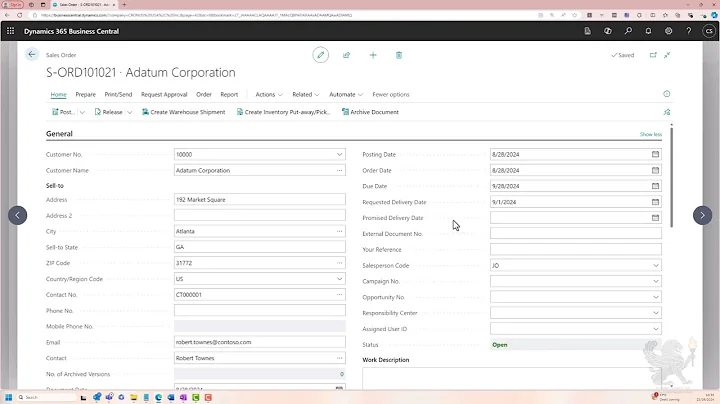The width and height of the screenshot is (720, 404).
Task: Open the Posting Date calendar picker
Action: point(655,154)
